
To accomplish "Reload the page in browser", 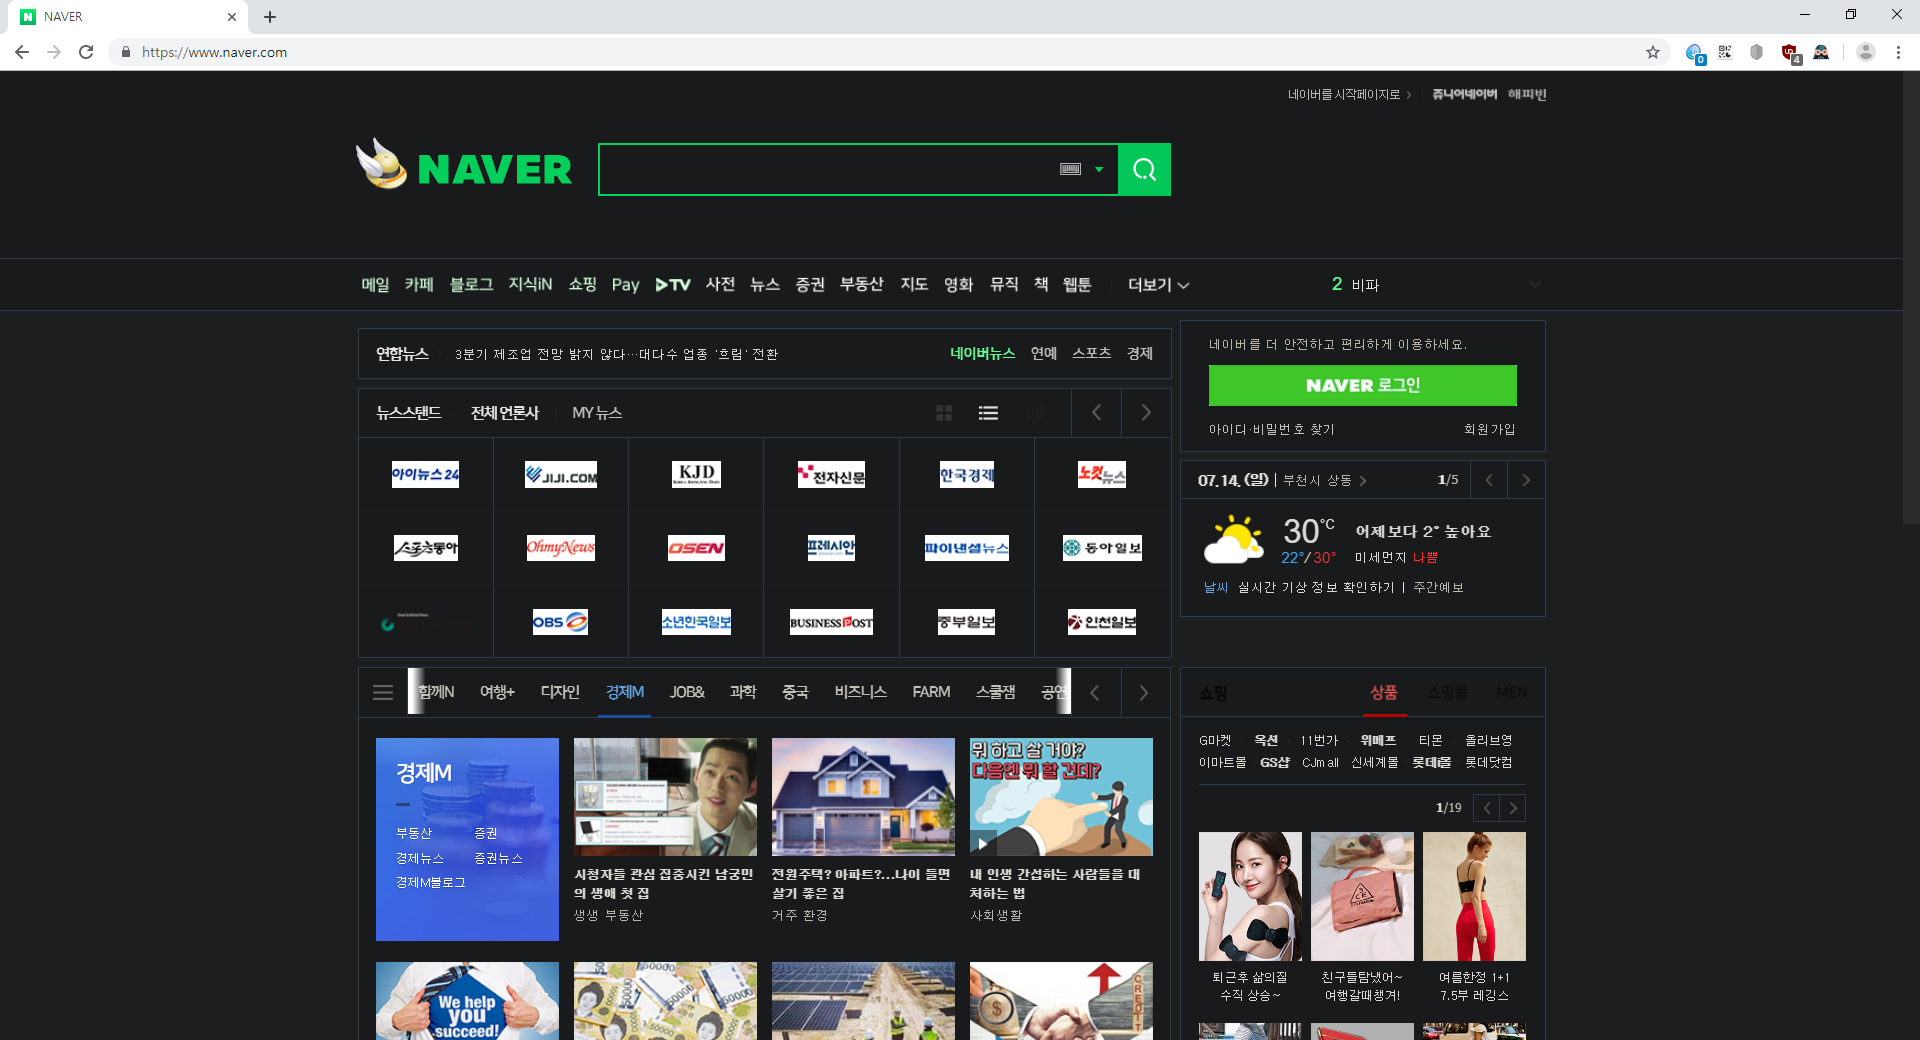I will tap(86, 52).
